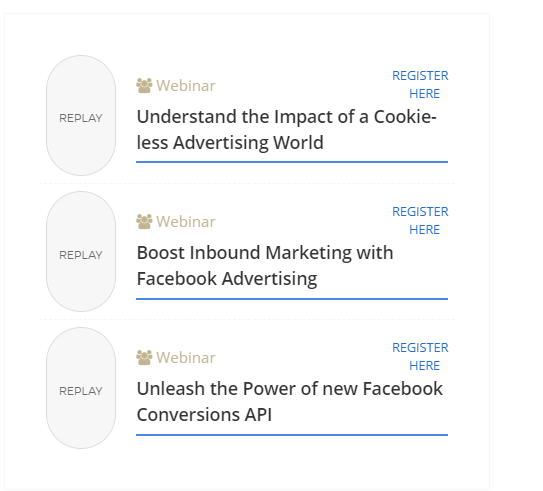
Task: Click the Webinar label above the Cookie-less Advertising title
Action: tap(186, 86)
